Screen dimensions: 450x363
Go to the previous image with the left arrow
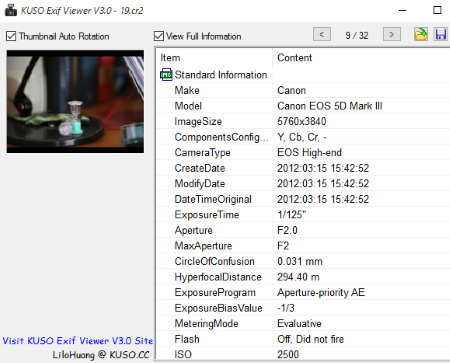pos(322,34)
